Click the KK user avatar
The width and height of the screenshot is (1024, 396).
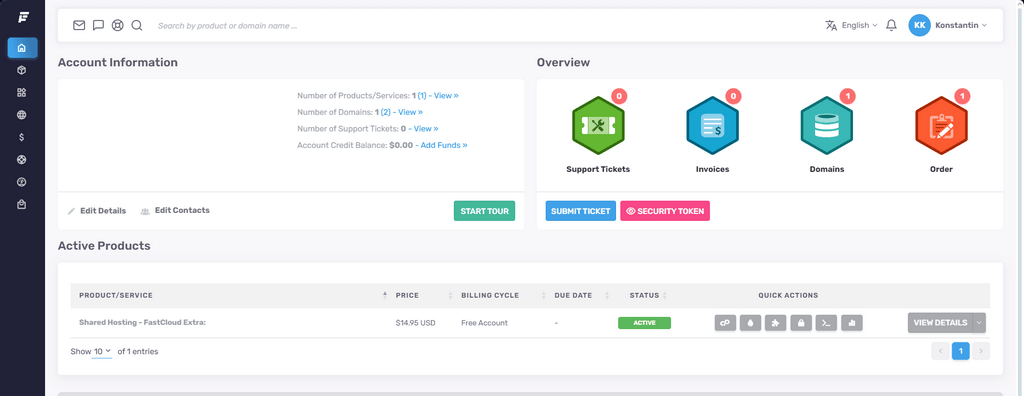920,25
